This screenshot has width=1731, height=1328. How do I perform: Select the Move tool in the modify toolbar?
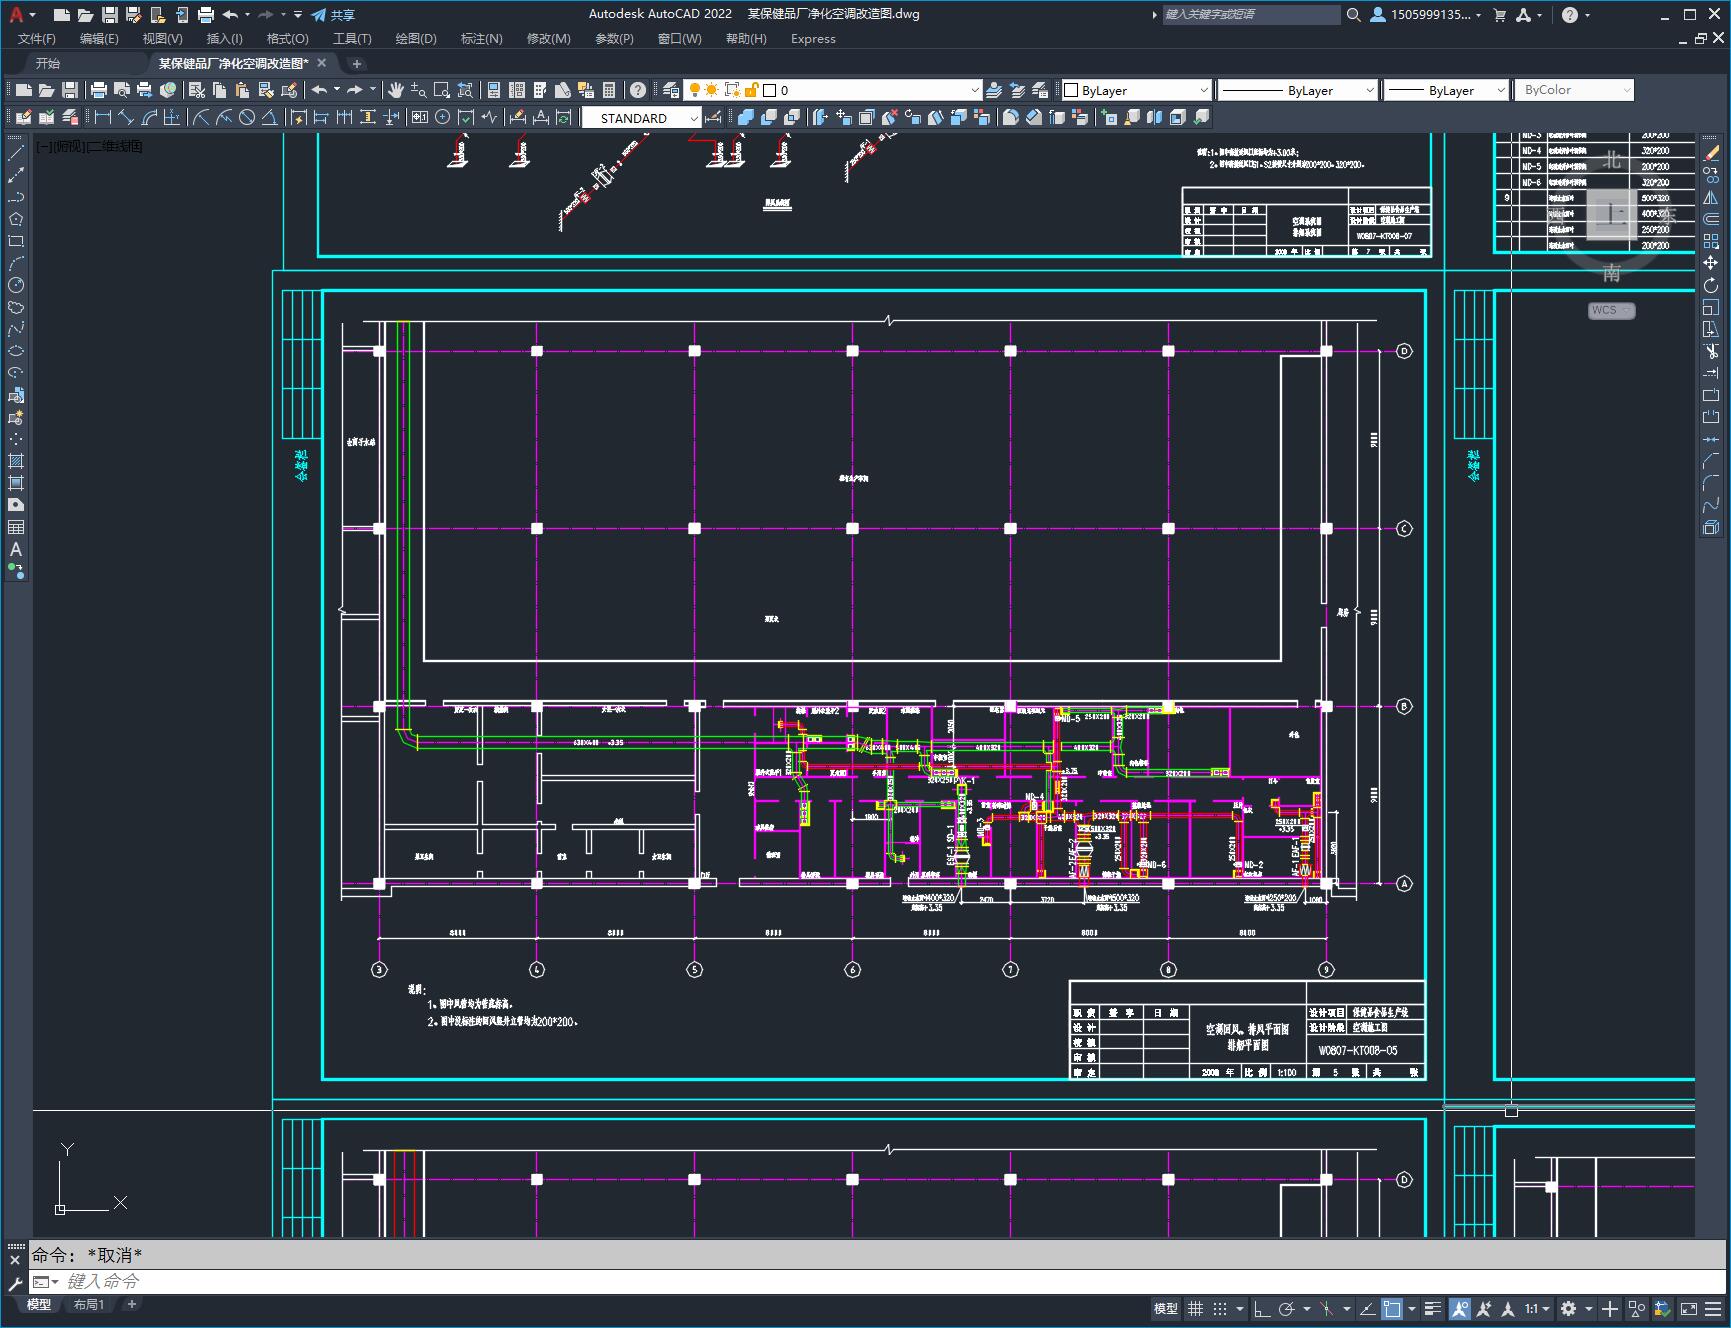pos(1711,263)
